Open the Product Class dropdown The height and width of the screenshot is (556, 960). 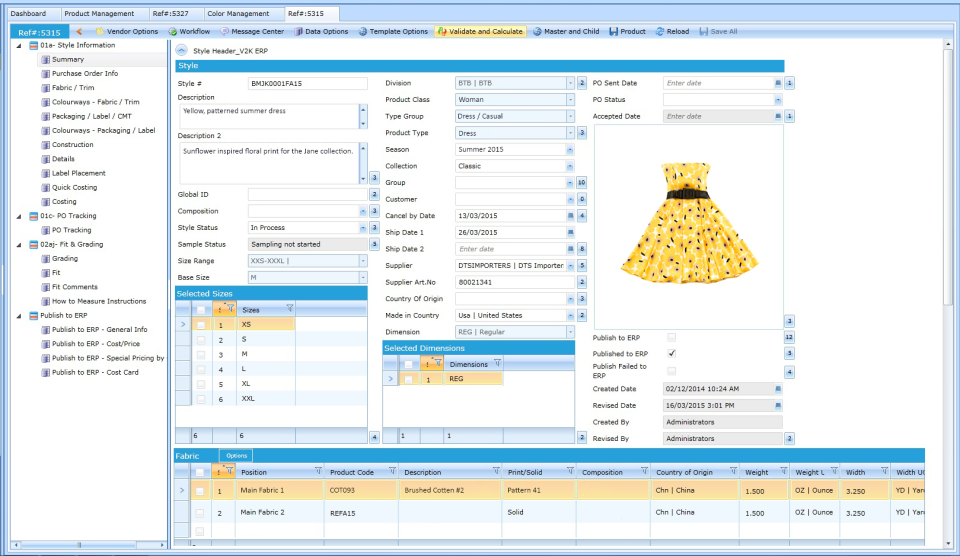570,99
